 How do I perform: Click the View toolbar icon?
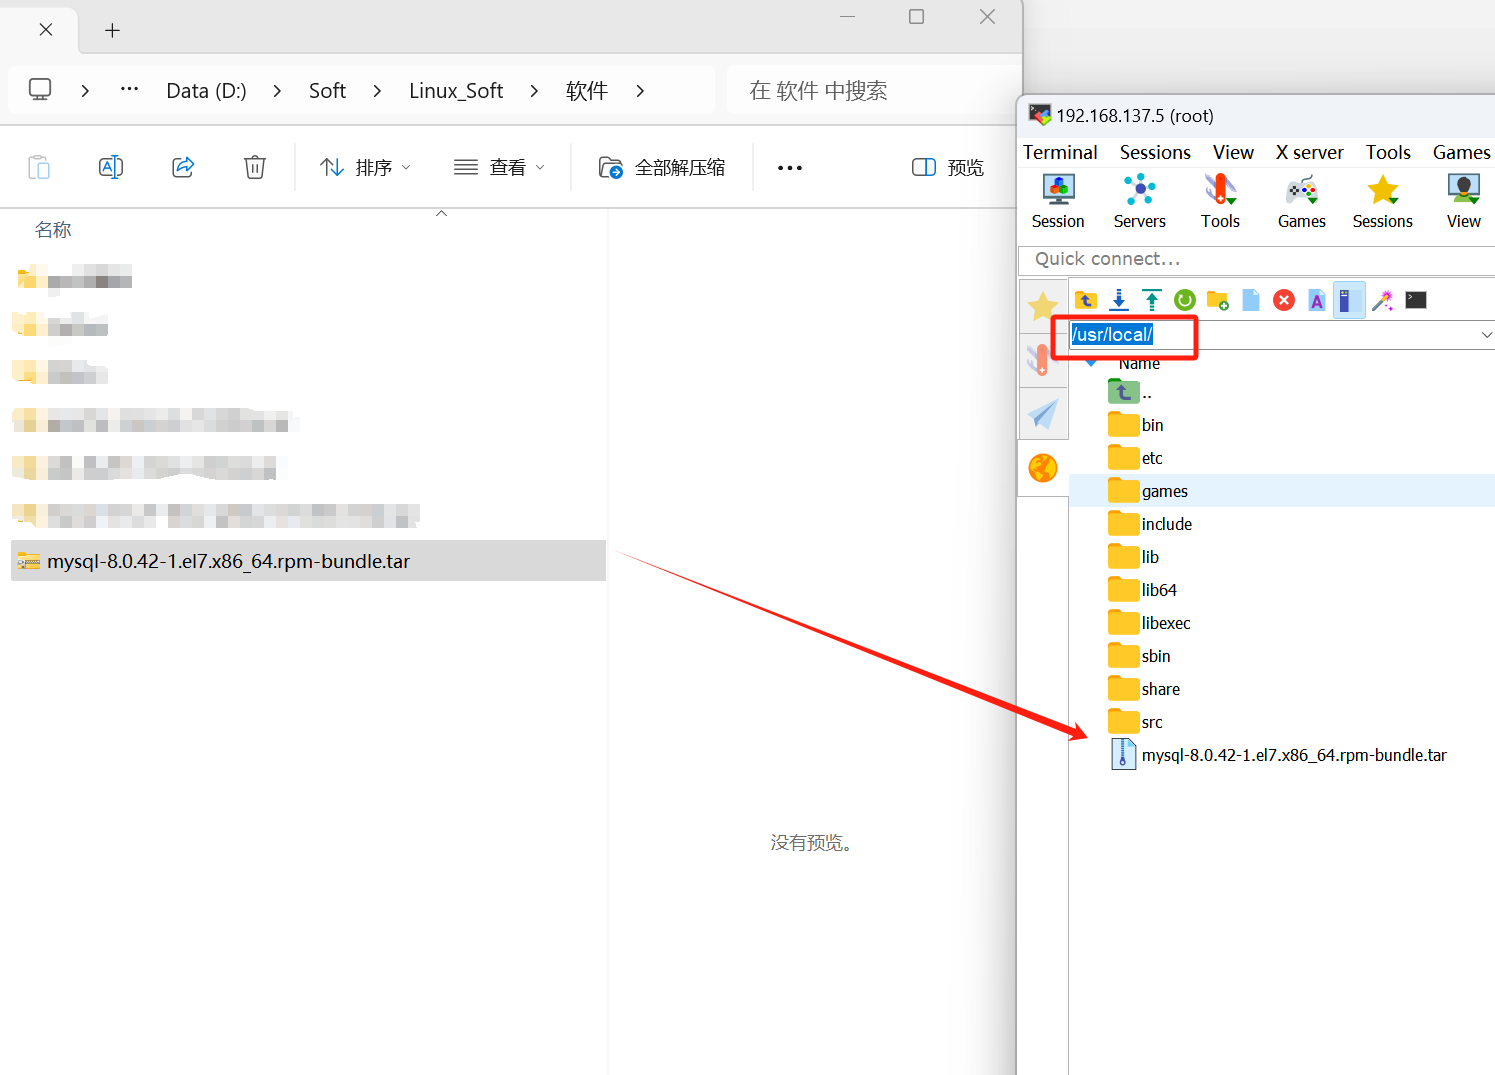click(x=1464, y=201)
